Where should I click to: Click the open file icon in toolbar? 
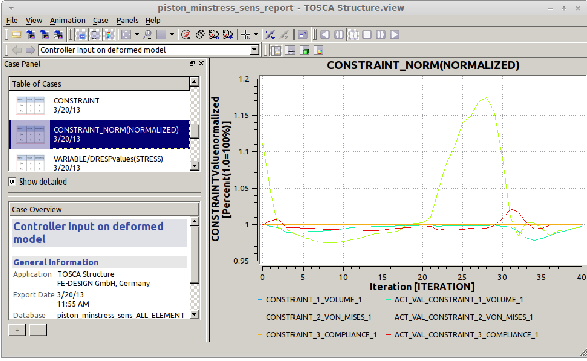(16, 35)
